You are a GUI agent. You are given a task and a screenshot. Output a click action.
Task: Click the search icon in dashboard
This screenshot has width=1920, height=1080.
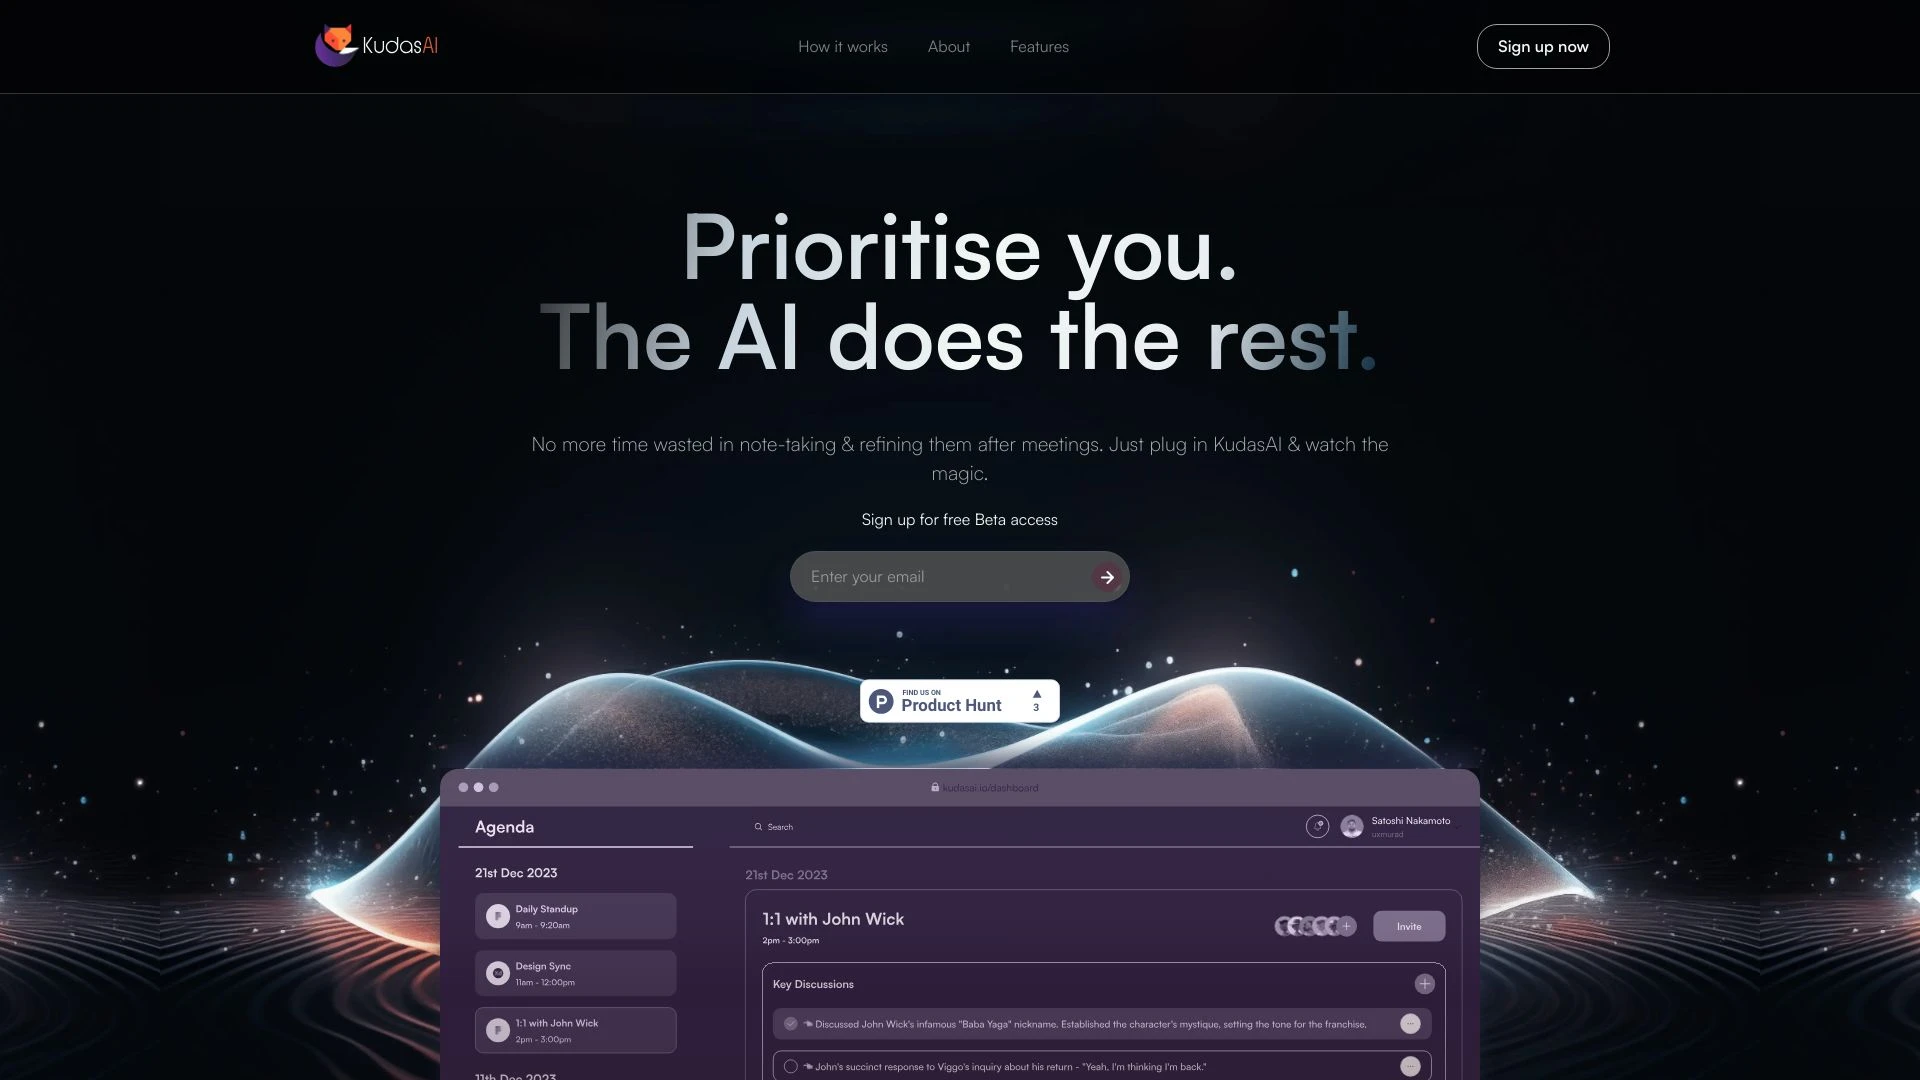(x=758, y=825)
